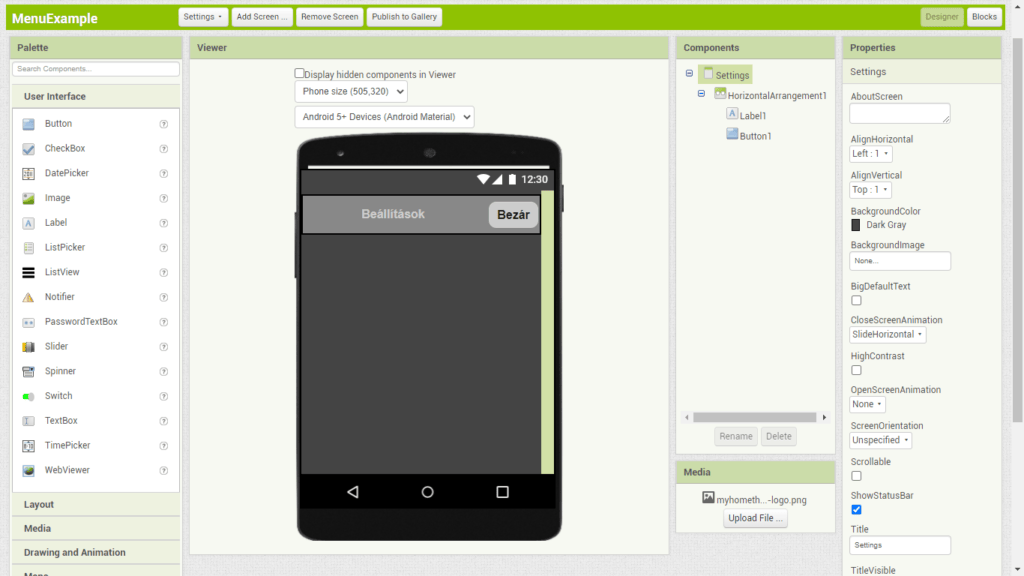Click the BackgroundImage None field
Viewport: 1024px width, 576px height.
(900, 261)
